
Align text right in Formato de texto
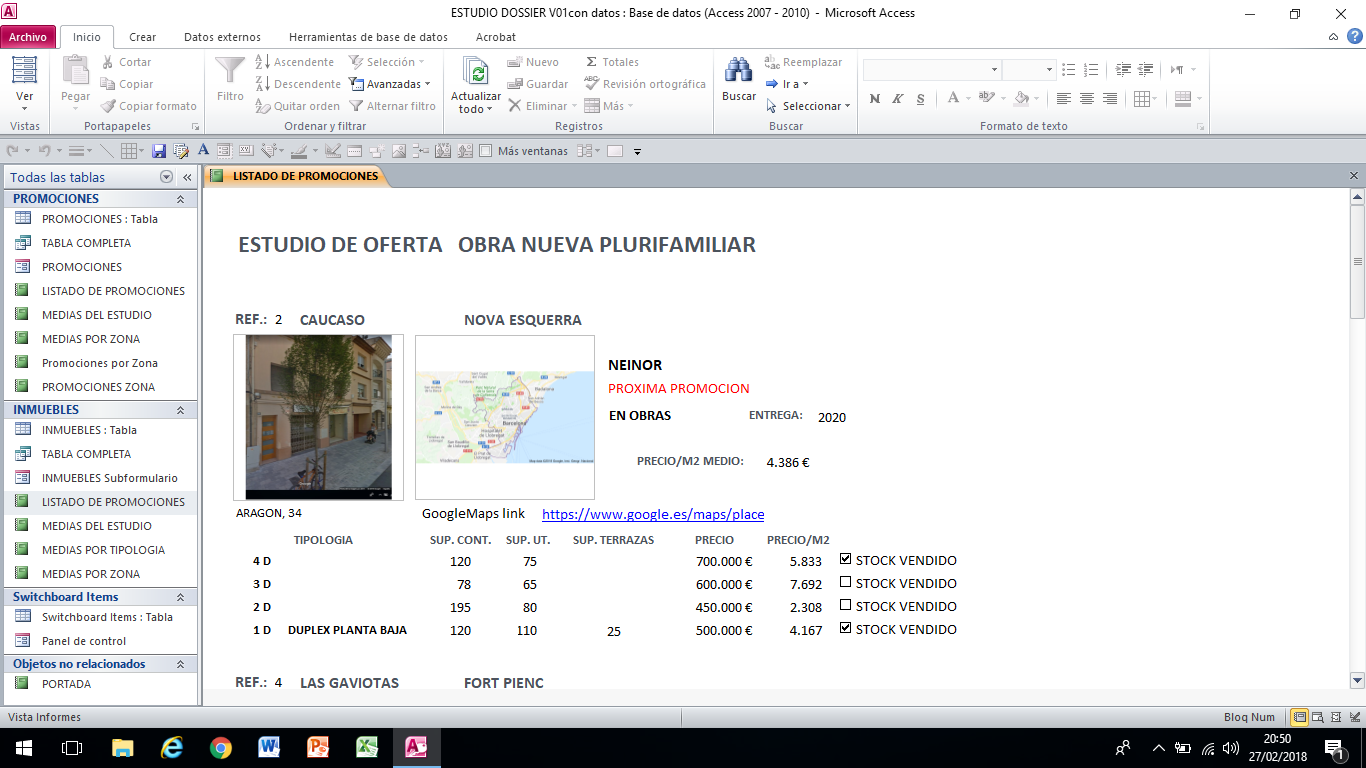pyautogui.click(x=1110, y=98)
